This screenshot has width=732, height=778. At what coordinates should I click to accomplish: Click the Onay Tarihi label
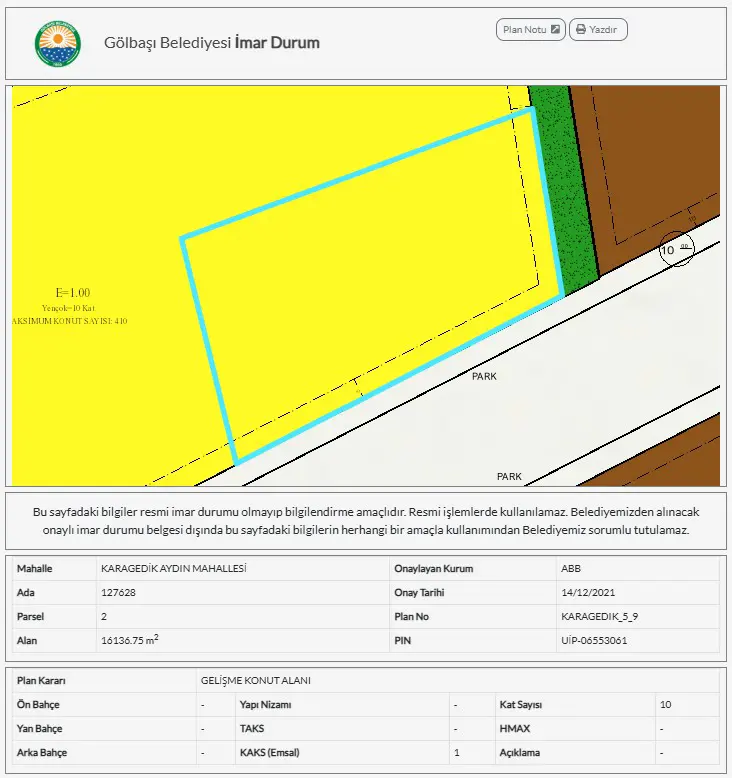[419, 592]
